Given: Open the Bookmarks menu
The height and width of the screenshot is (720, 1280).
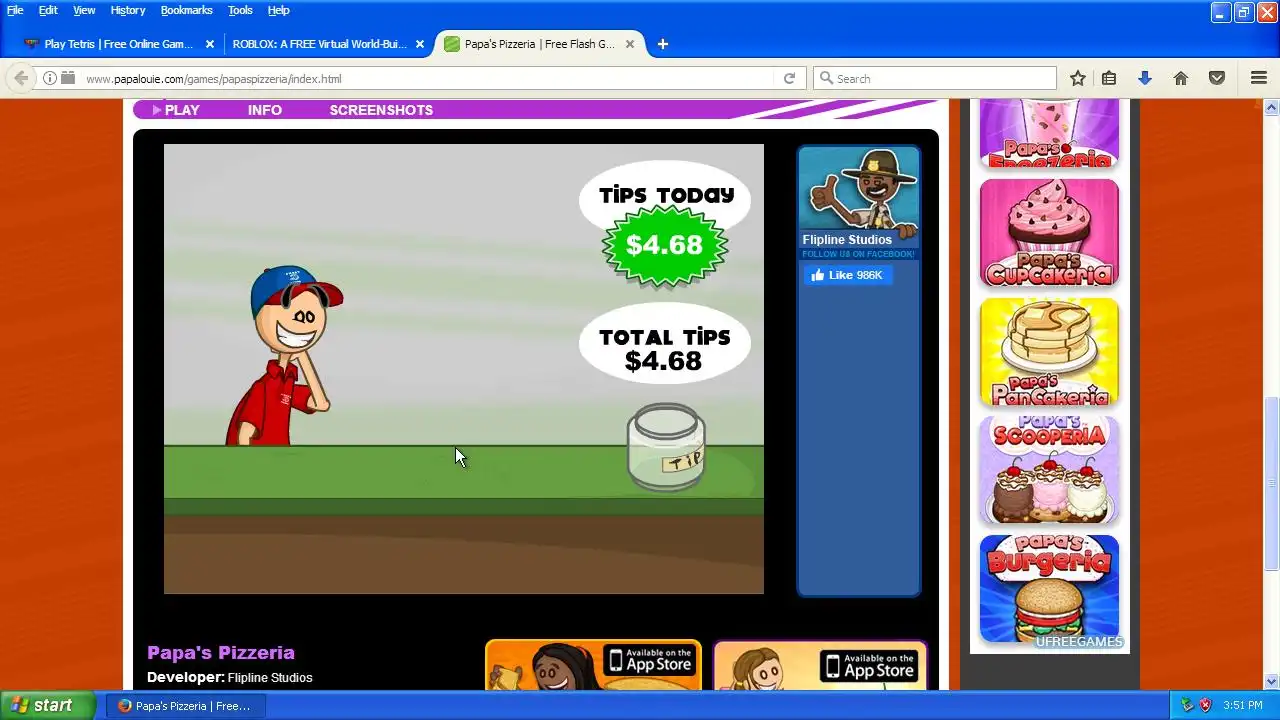Looking at the screenshot, I should coord(186,10).
